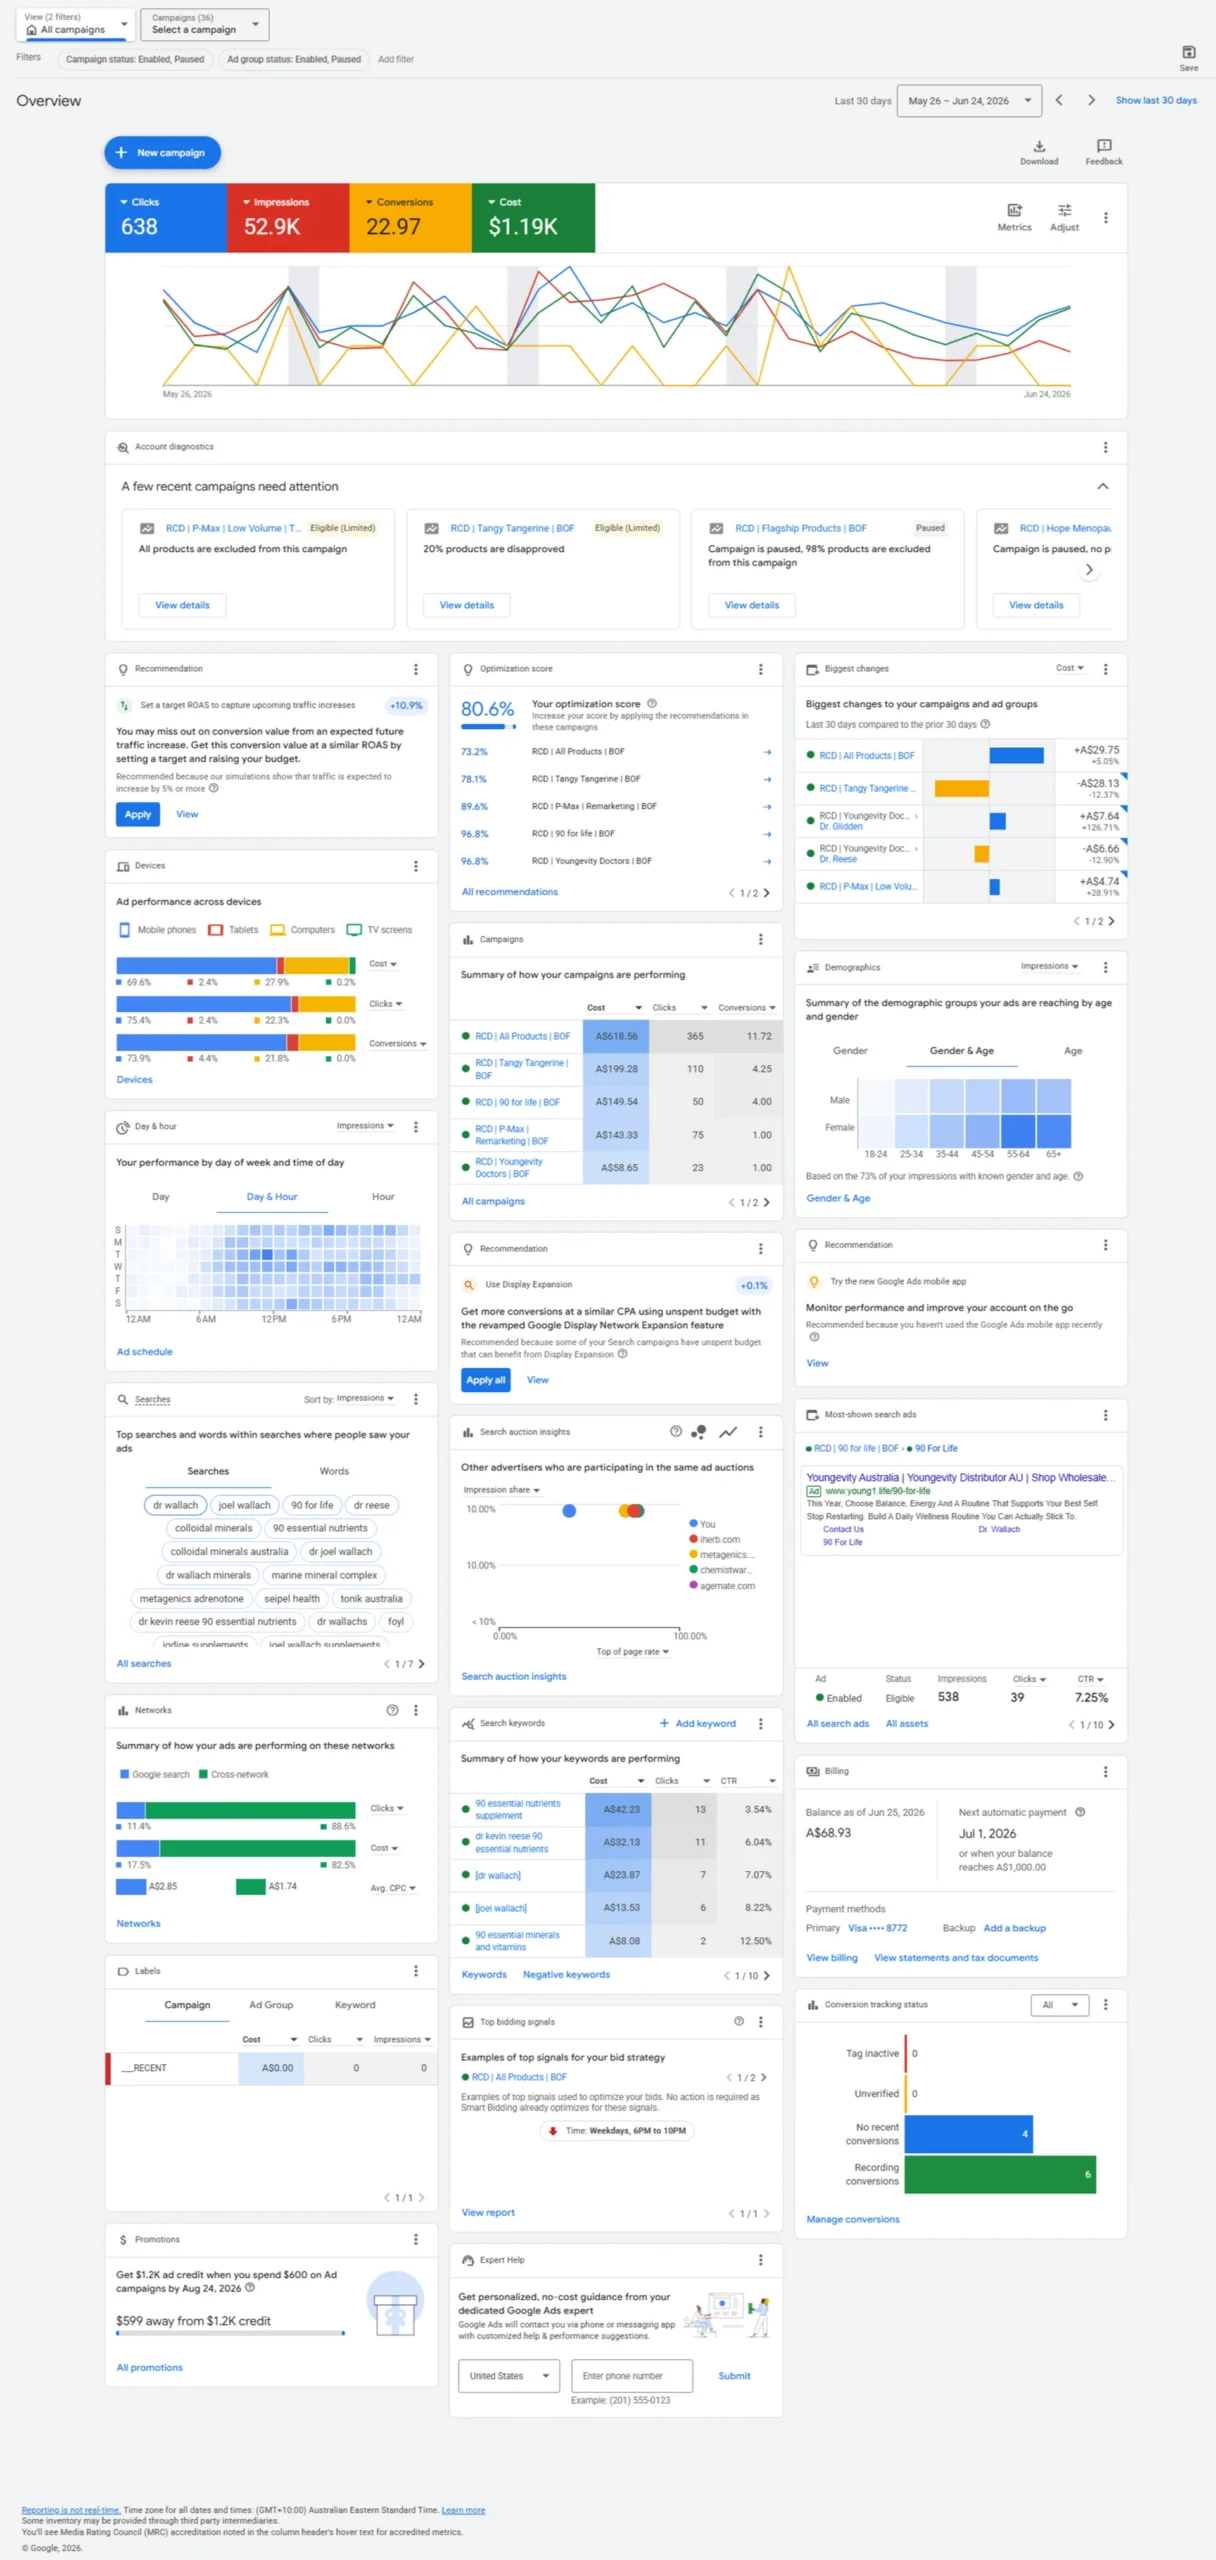Open Select a campaign dropdown
This screenshot has width=1216, height=2560.
204,24
